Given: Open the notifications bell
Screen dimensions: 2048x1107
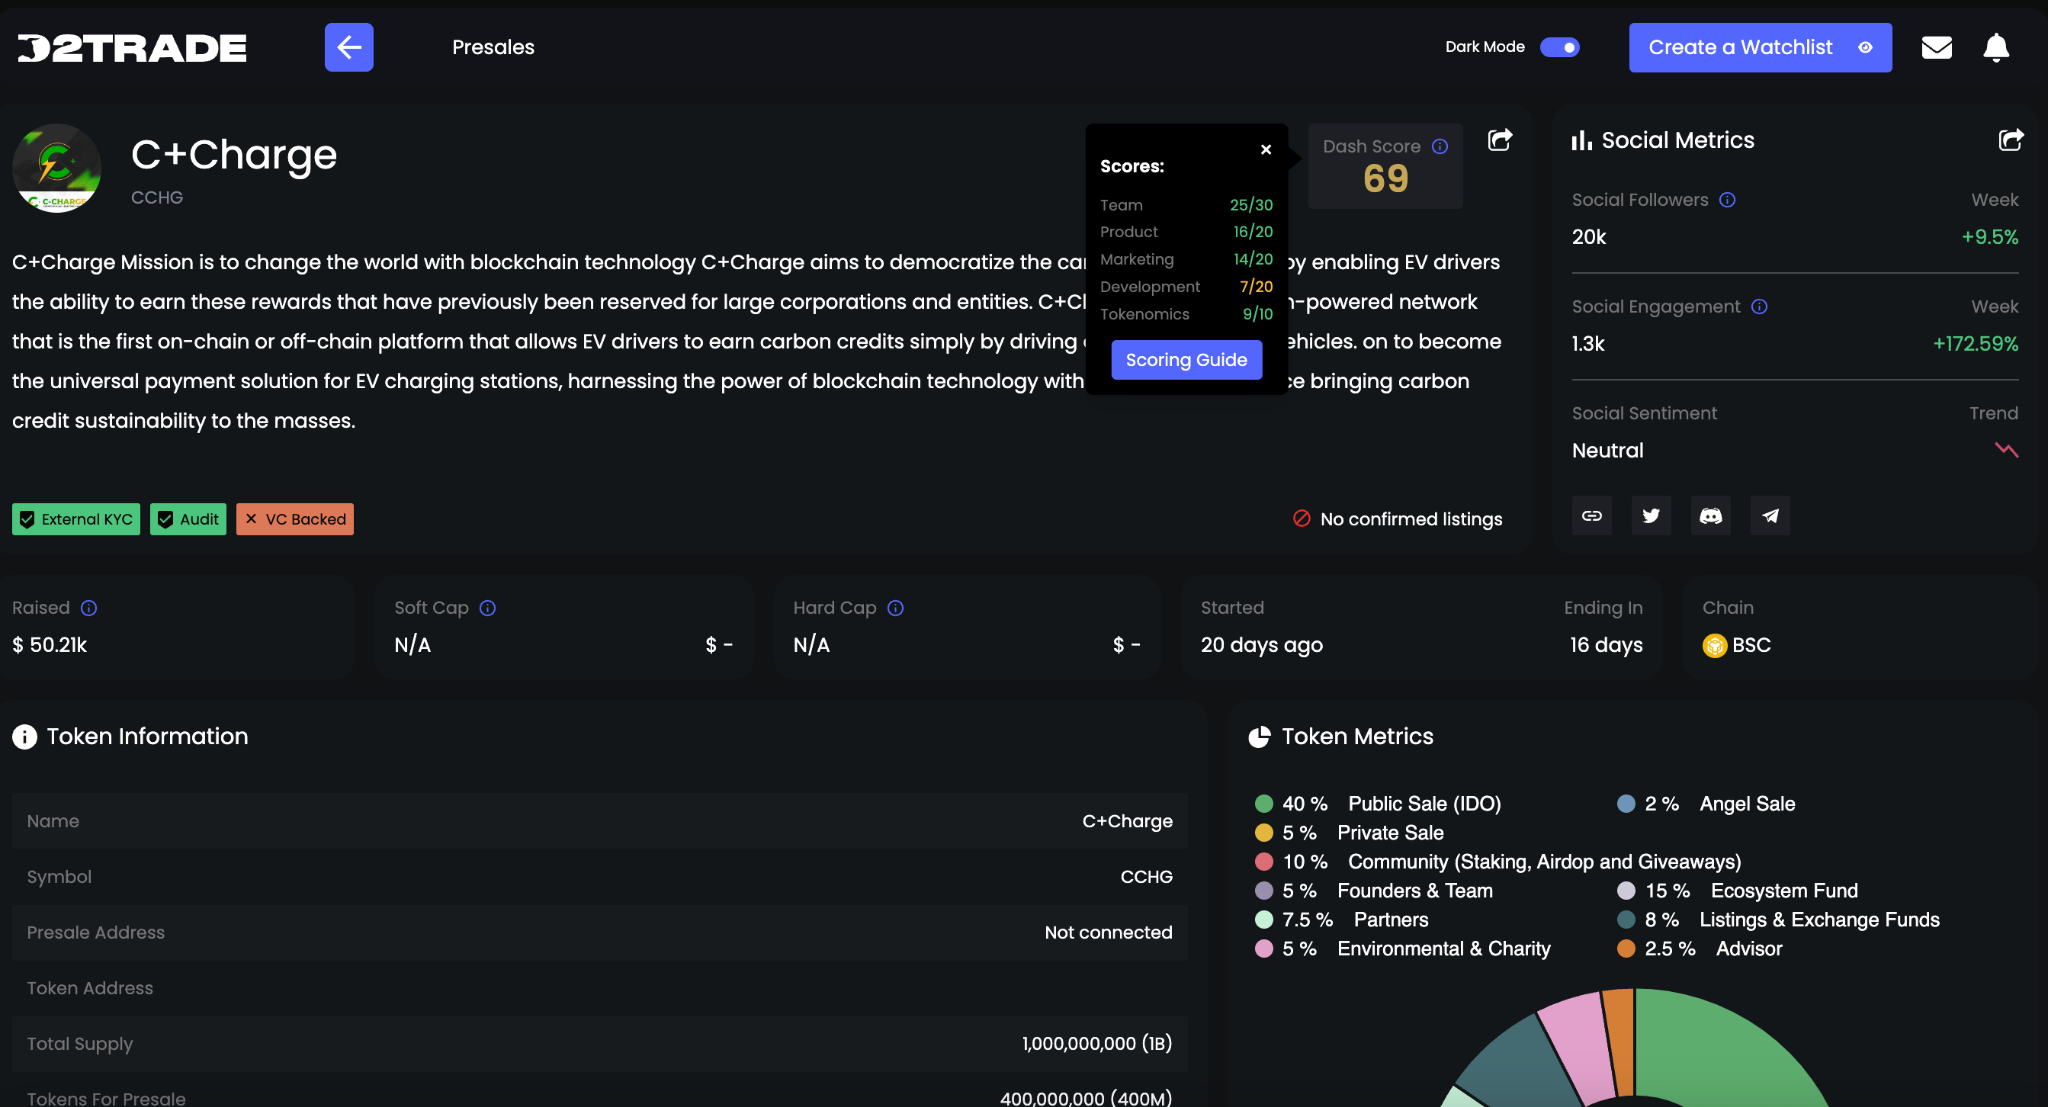Looking at the screenshot, I should pos(1996,47).
